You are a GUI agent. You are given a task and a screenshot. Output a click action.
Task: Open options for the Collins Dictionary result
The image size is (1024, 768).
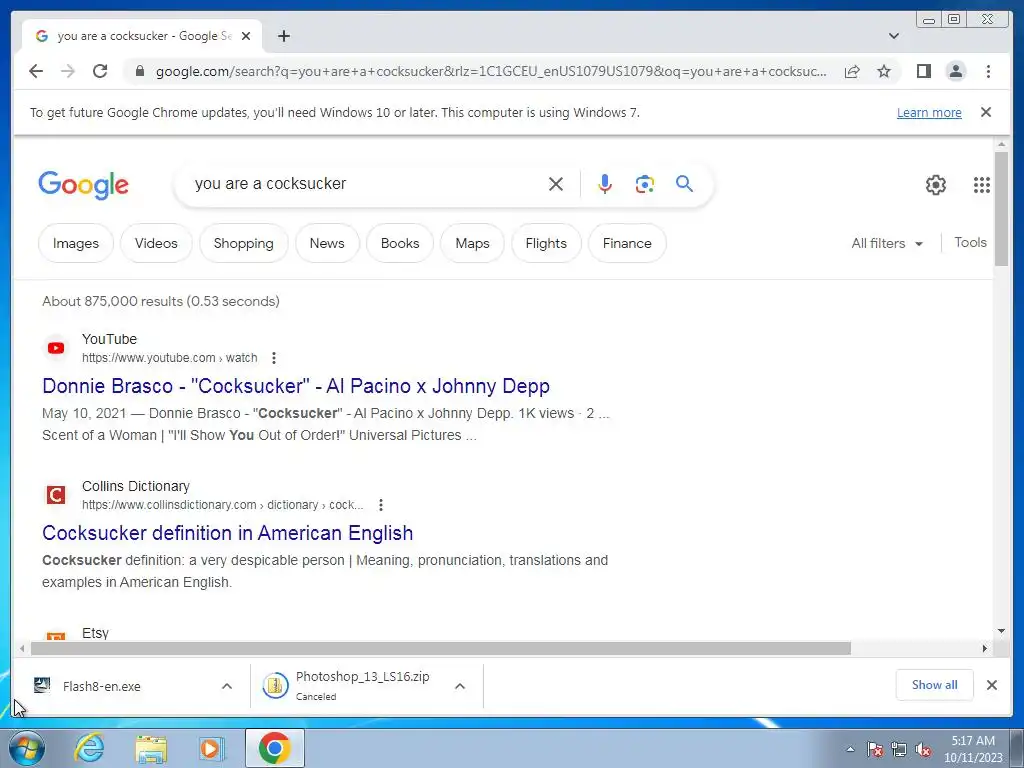381,505
